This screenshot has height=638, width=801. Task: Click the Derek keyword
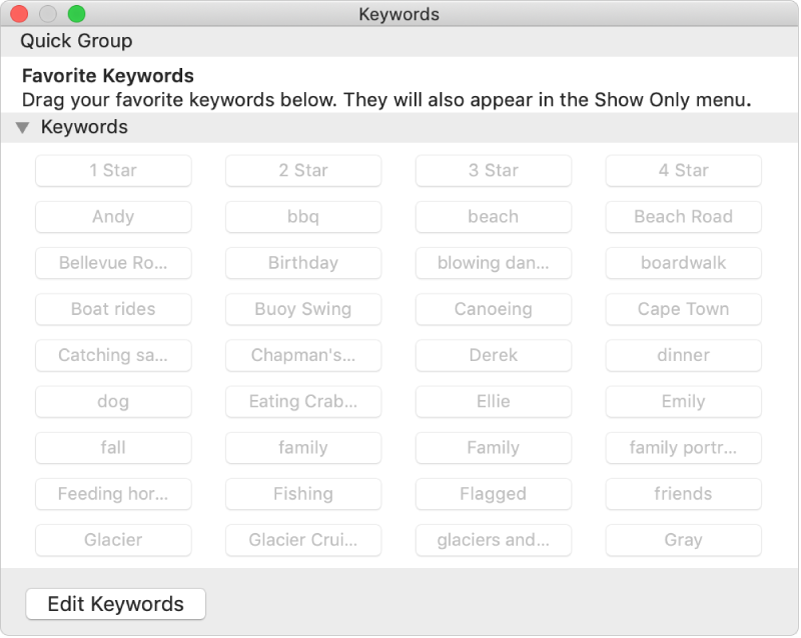(x=493, y=355)
